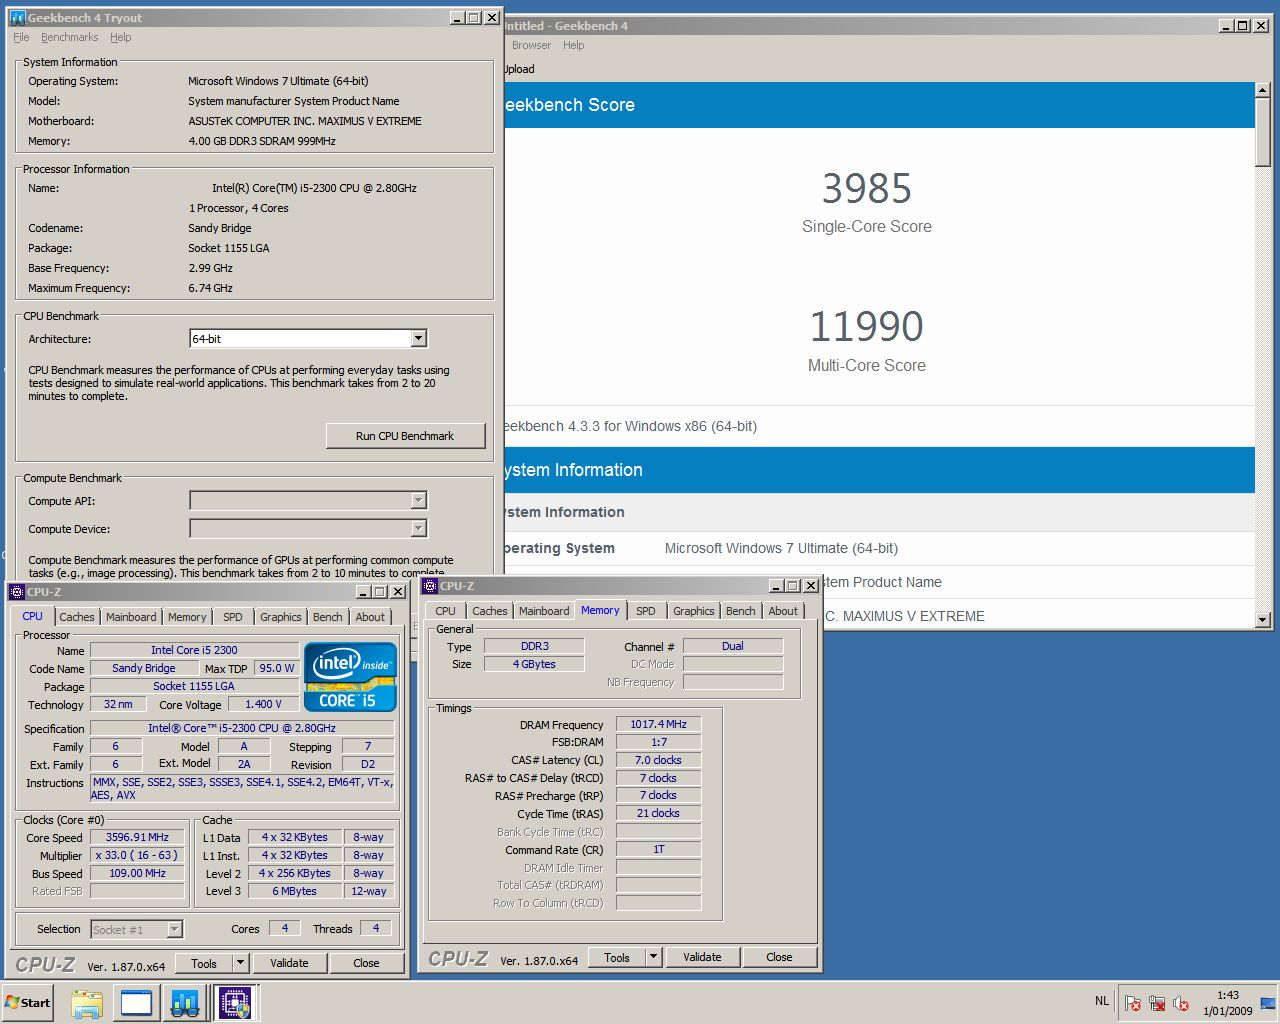Expand Tools arrow in CPU-Z window showing Timings
1280x1024 pixels.
point(653,957)
